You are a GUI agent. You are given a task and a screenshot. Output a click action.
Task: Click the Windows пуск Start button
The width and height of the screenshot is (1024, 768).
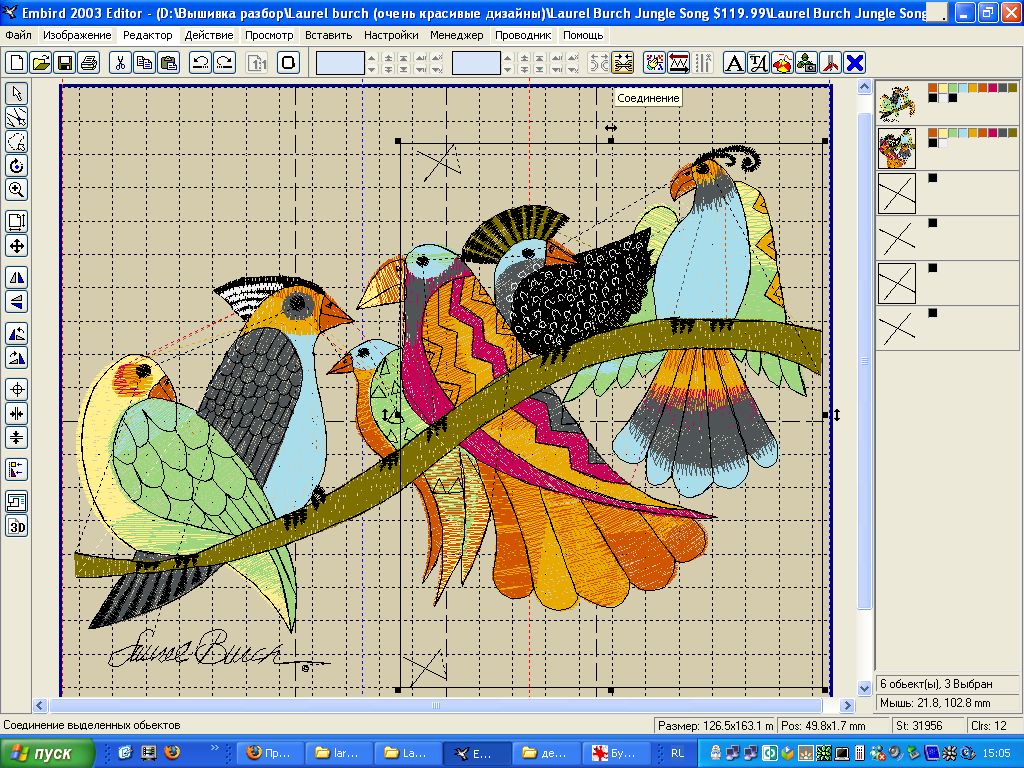pyautogui.click(x=47, y=753)
